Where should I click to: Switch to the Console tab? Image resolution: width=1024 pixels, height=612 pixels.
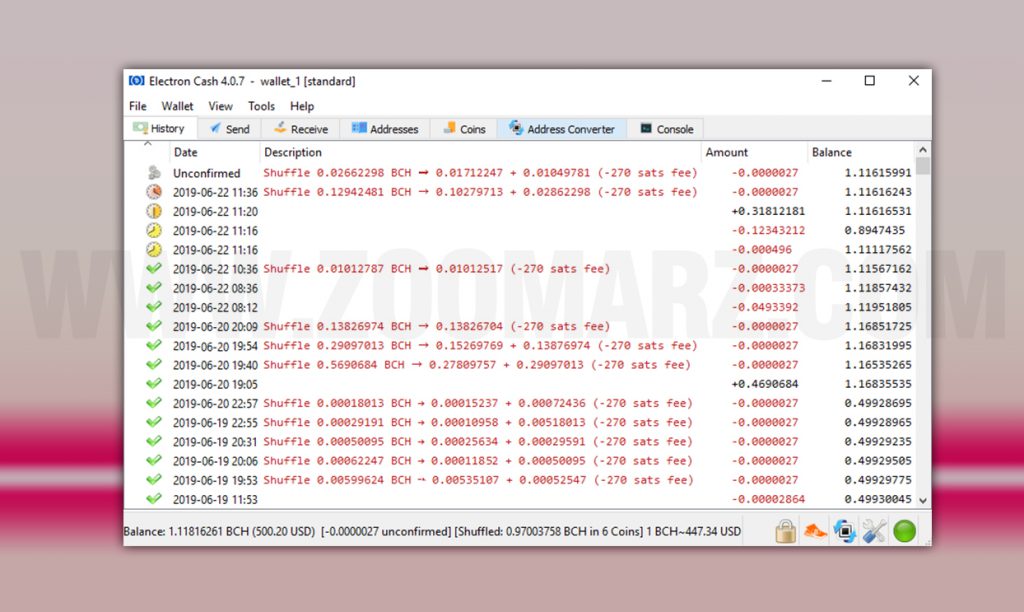pyautogui.click(x=666, y=129)
